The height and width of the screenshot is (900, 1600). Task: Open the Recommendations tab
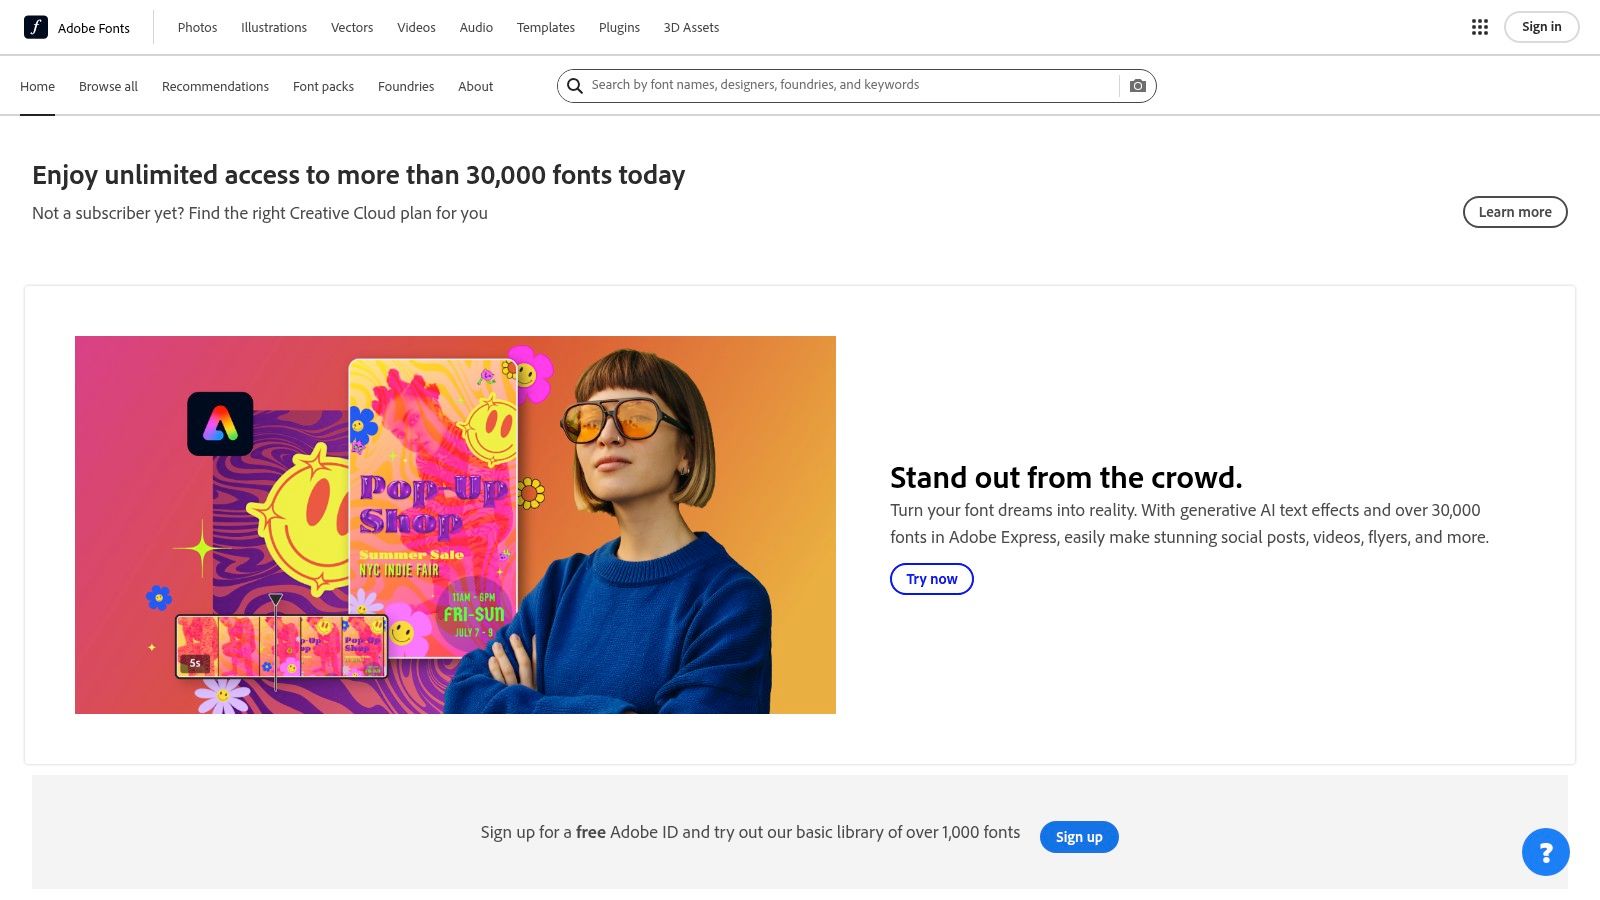(215, 86)
